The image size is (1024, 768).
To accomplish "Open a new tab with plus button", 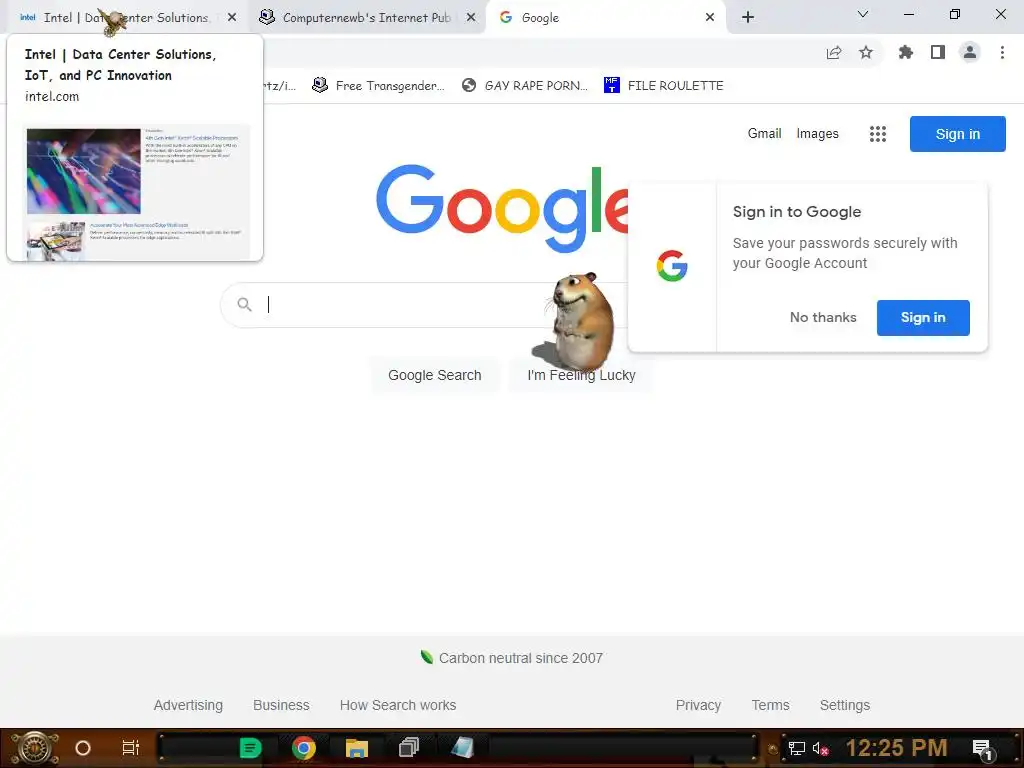I will pos(748,18).
